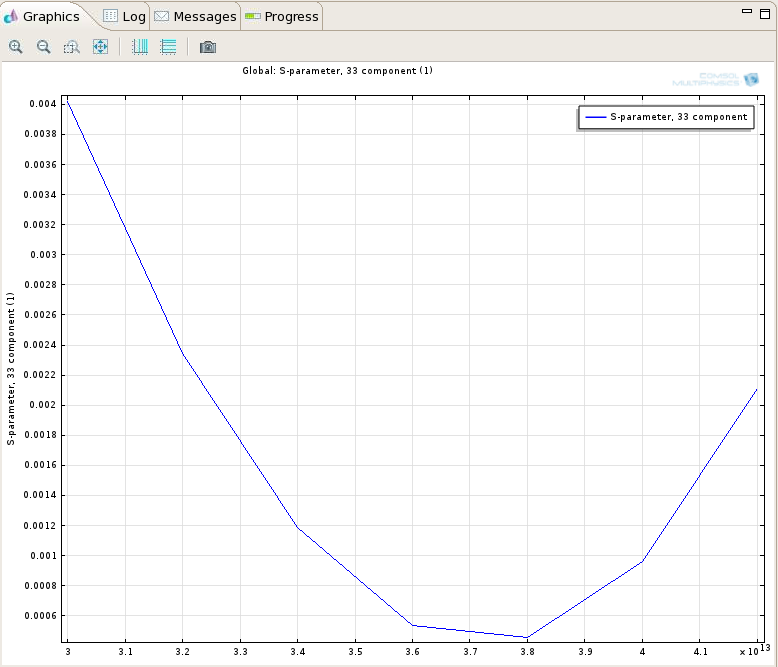Maximize the Graphics panel
The image size is (778, 667).
765,11
